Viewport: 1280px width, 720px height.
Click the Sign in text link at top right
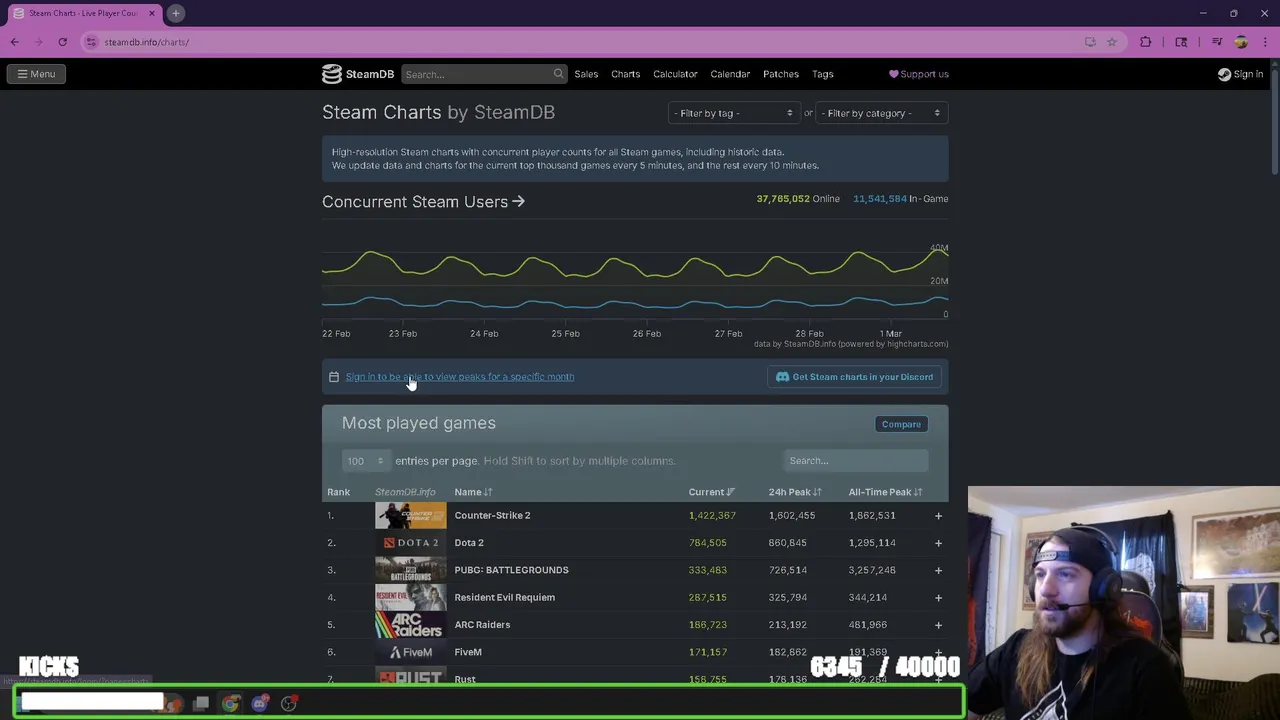[1248, 74]
